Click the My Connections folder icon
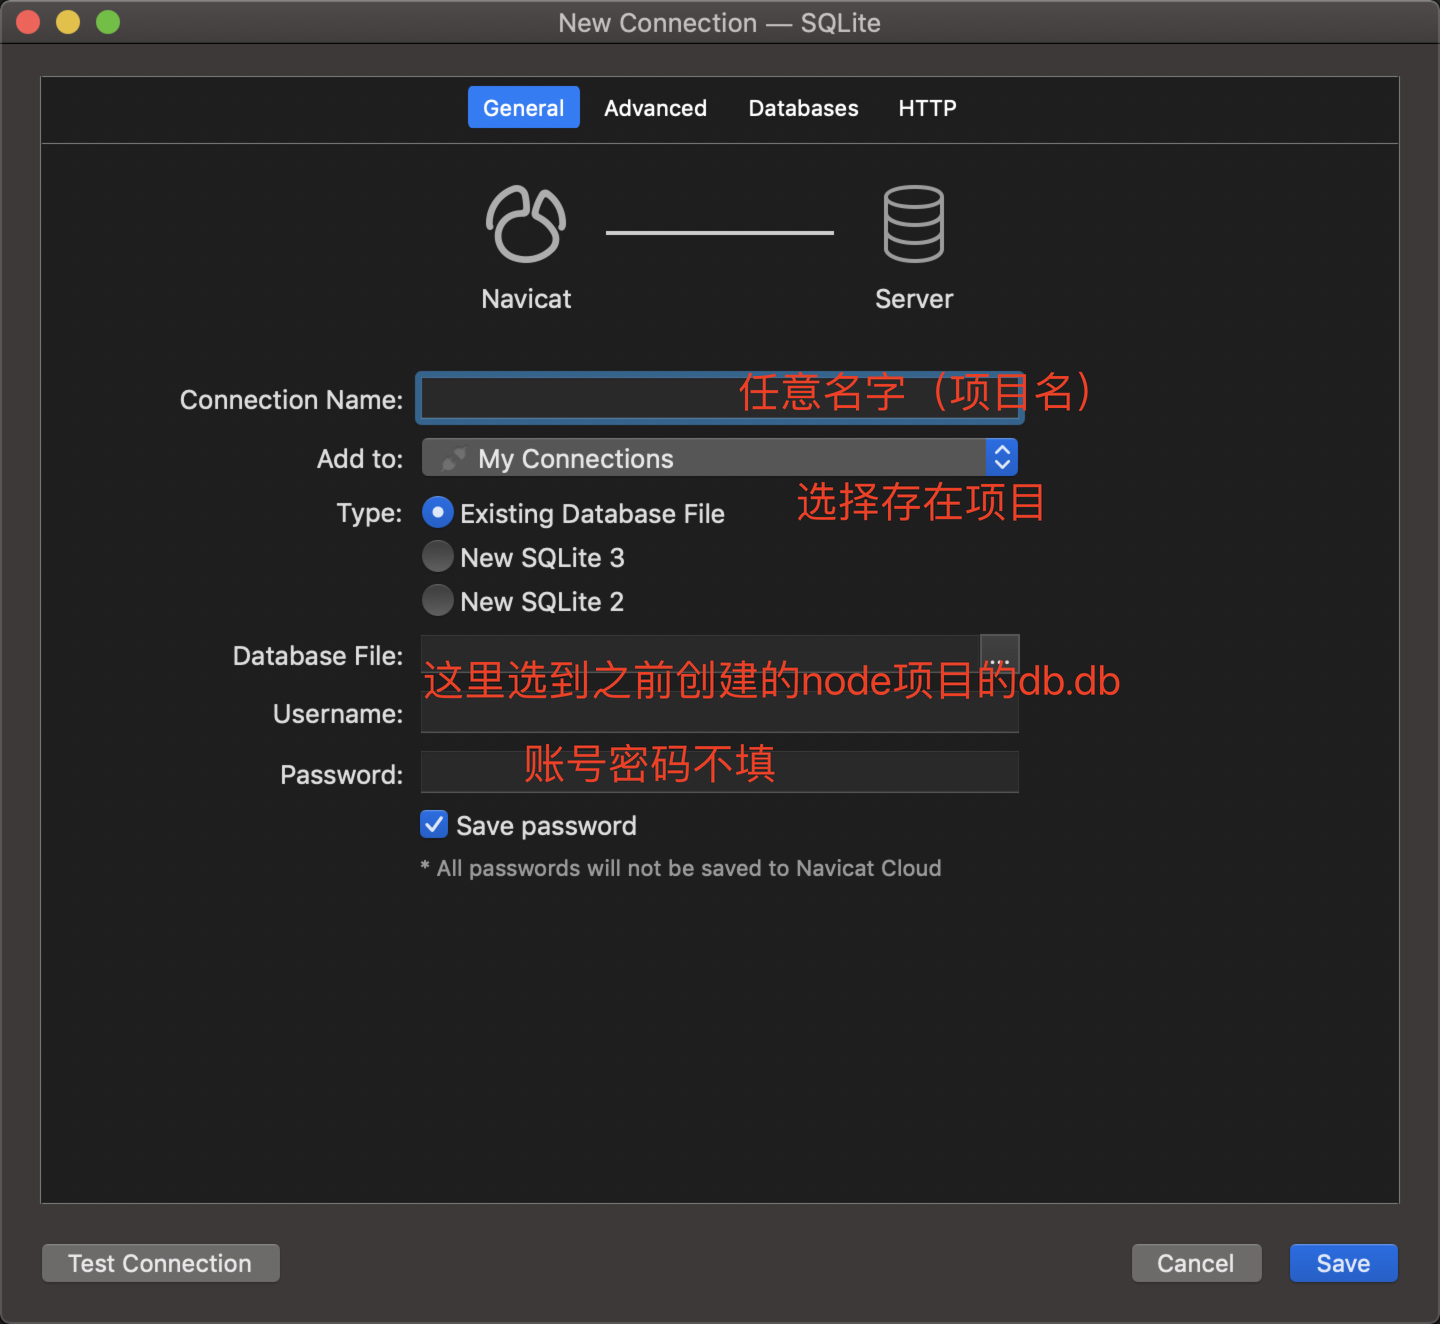Viewport: 1440px width, 1324px height. 454,459
